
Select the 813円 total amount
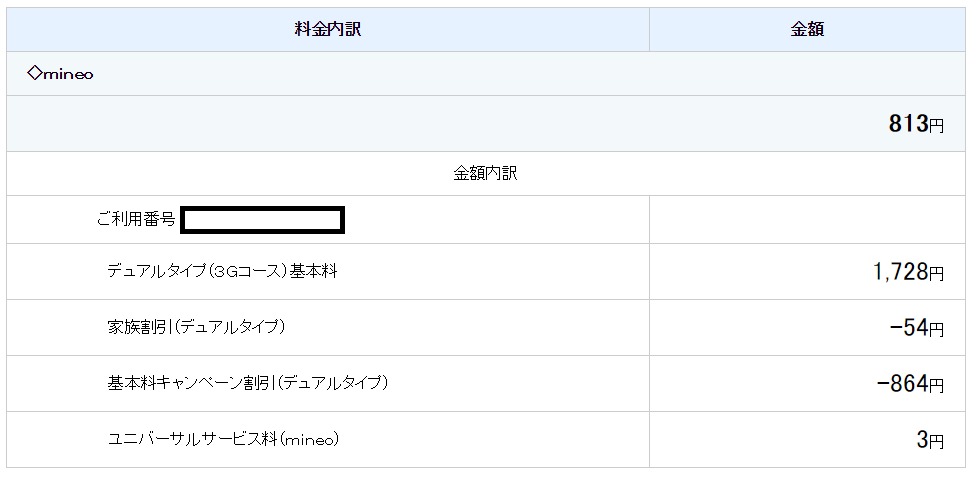point(915,124)
